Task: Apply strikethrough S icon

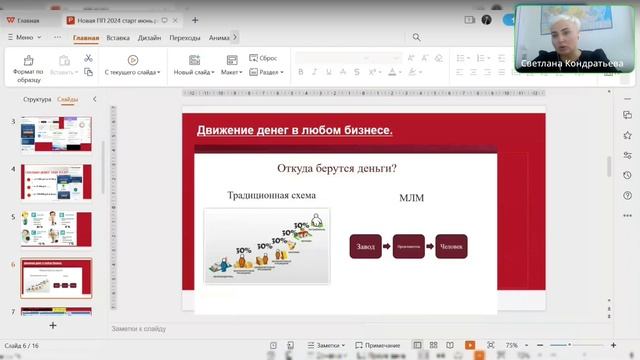Action: pyautogui.click(x=357, y=72)
